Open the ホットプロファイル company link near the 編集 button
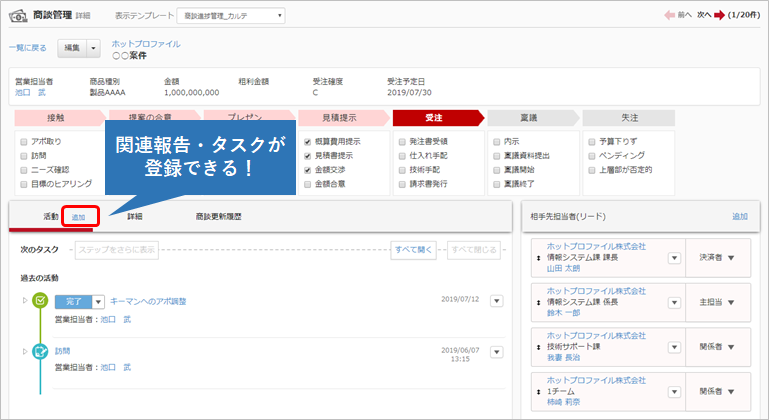Viewport: 769px width, 420px height. (146, 44)
